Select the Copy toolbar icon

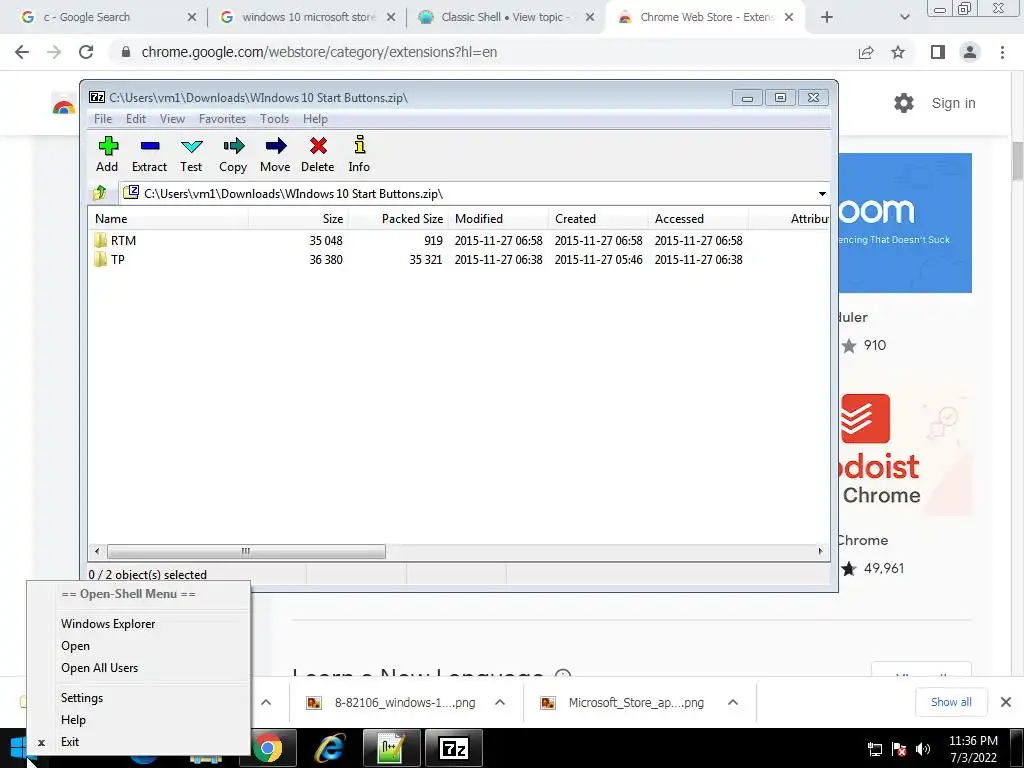tap(233, 146)
